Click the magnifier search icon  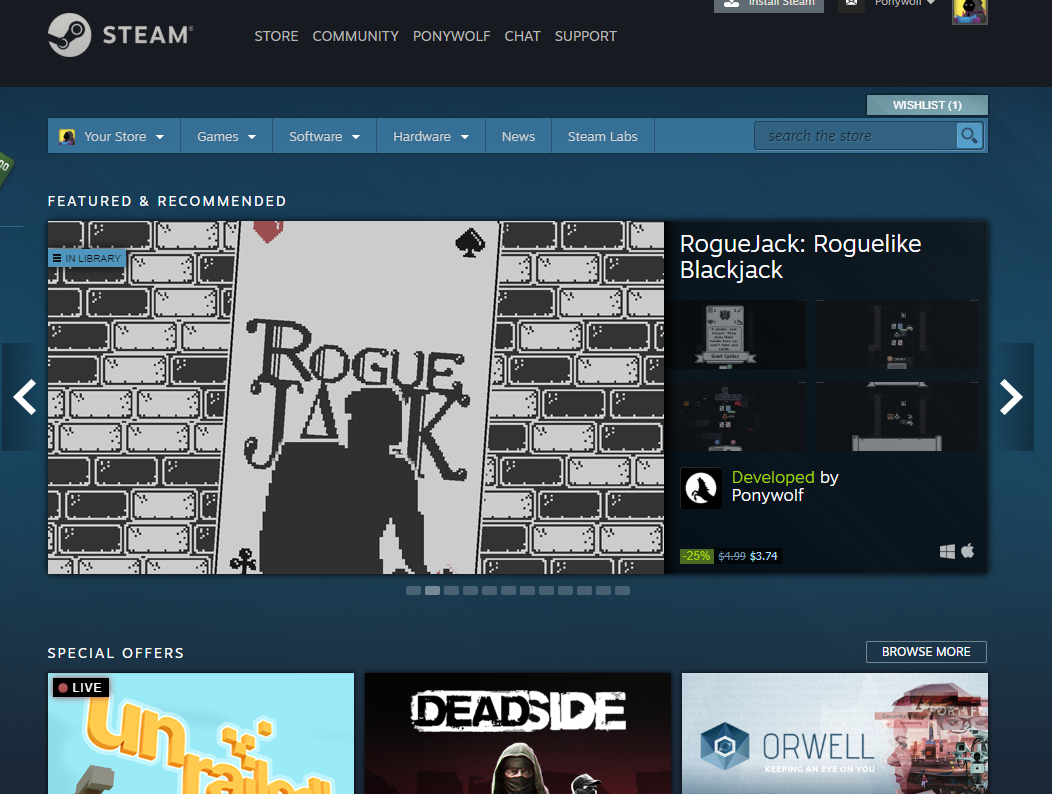969,136
